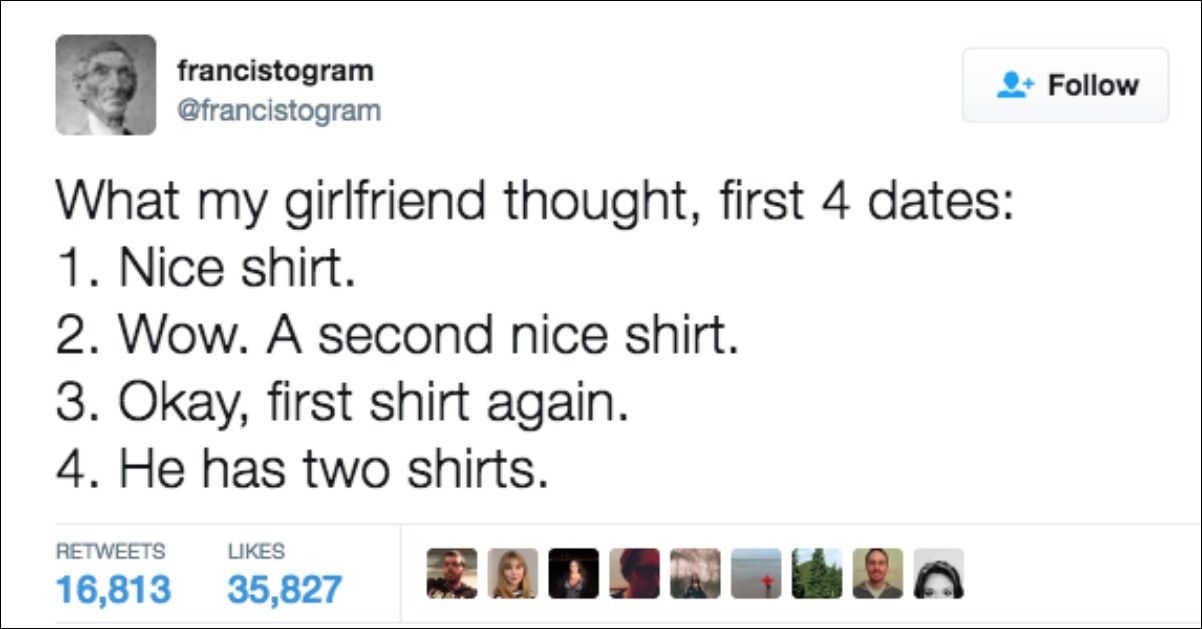Click the bold francistogram display name

click(x=275, y=71)
